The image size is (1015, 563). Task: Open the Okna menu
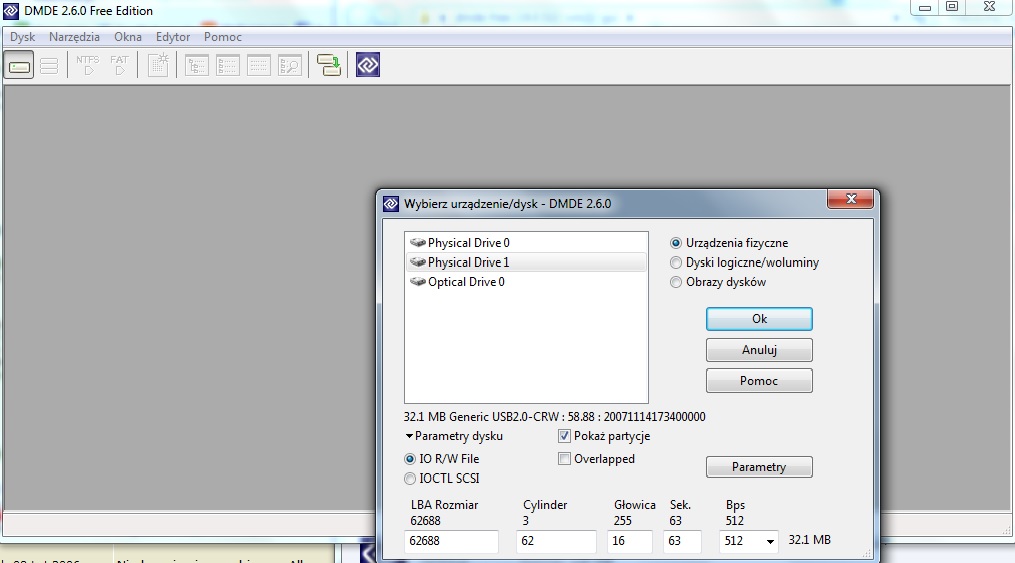(x=128, y=37)
